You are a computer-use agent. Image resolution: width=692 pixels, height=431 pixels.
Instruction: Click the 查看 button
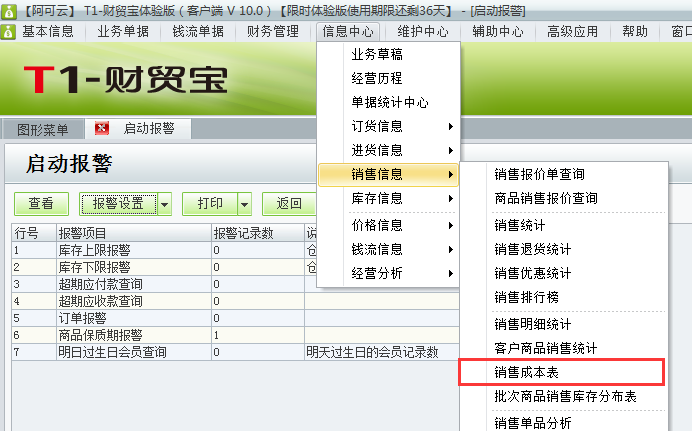pyautogui.click(x=41, y=203)
